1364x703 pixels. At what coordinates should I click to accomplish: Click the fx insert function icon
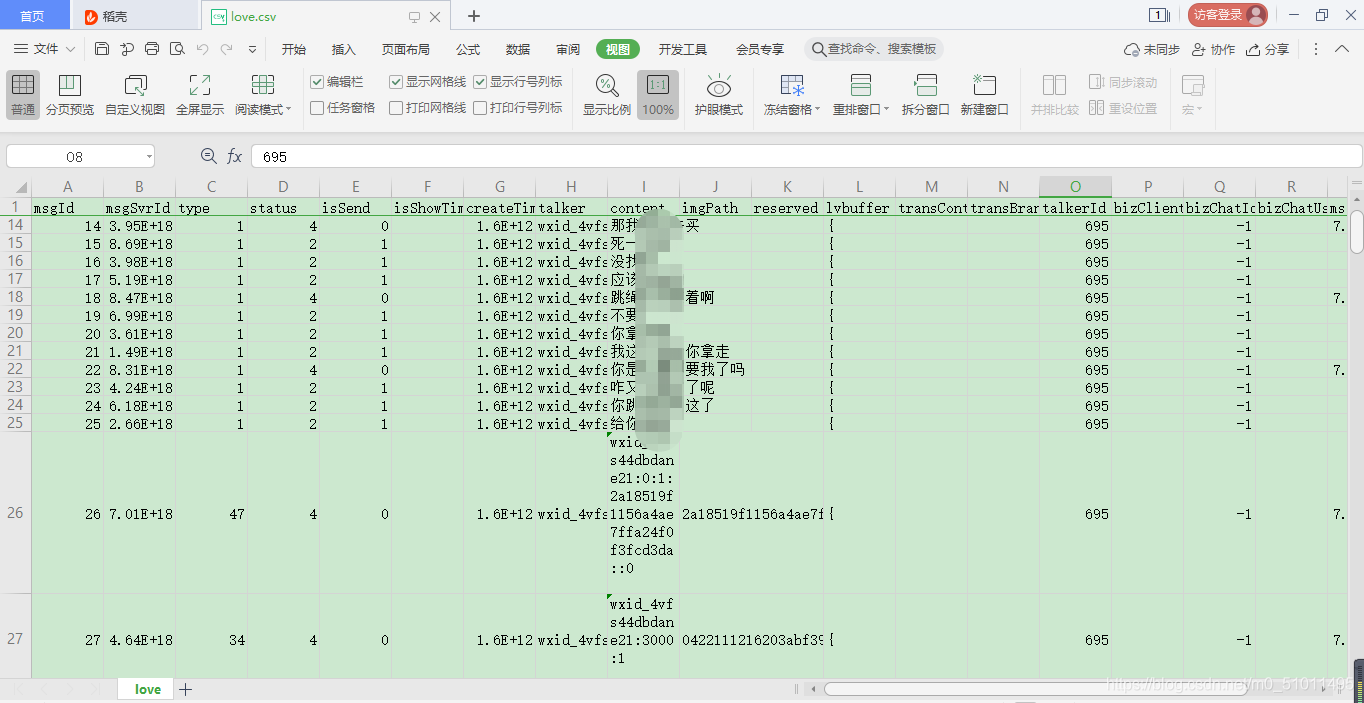pyautogui.click(x=235, y=156)
